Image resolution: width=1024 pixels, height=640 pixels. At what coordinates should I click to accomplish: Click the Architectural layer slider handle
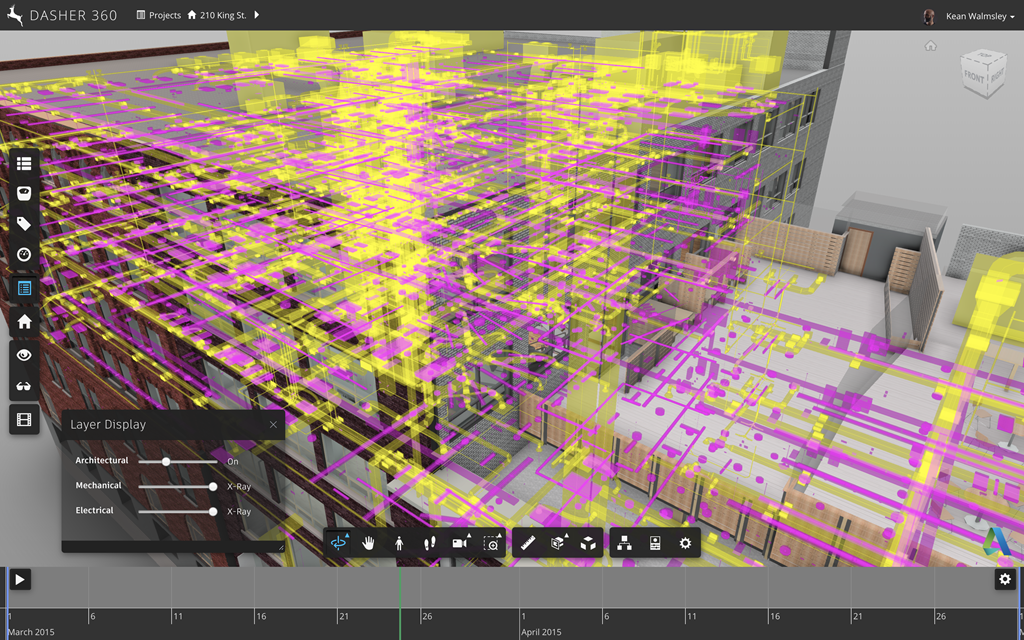(x=166, y=462)
